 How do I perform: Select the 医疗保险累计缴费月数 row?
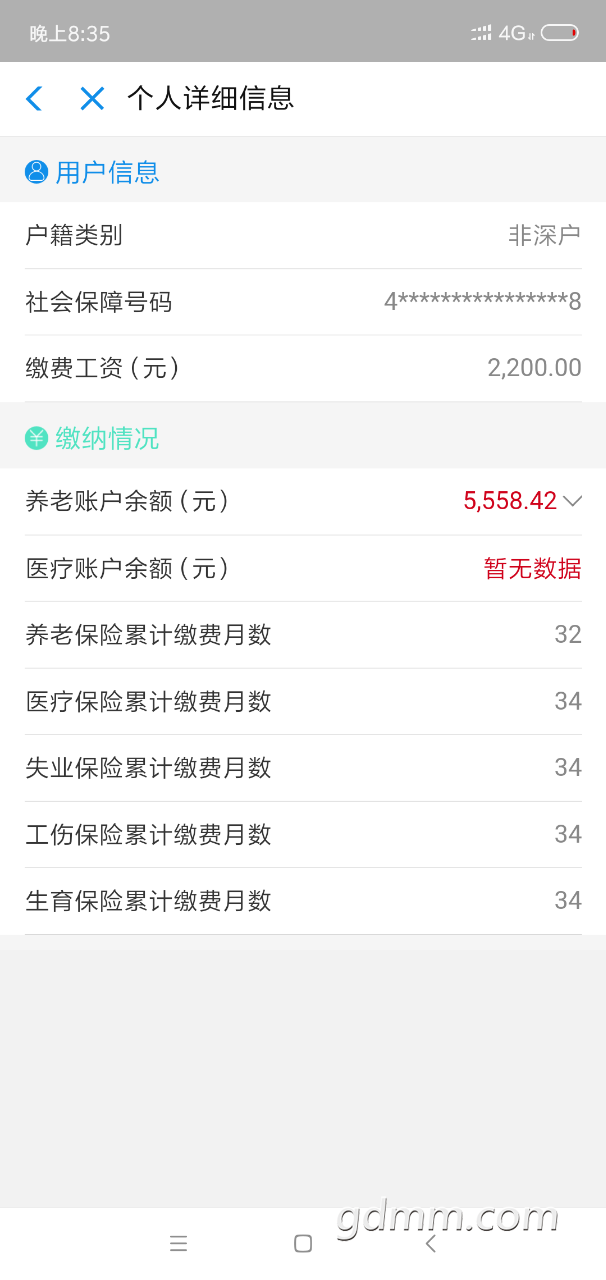303,701
